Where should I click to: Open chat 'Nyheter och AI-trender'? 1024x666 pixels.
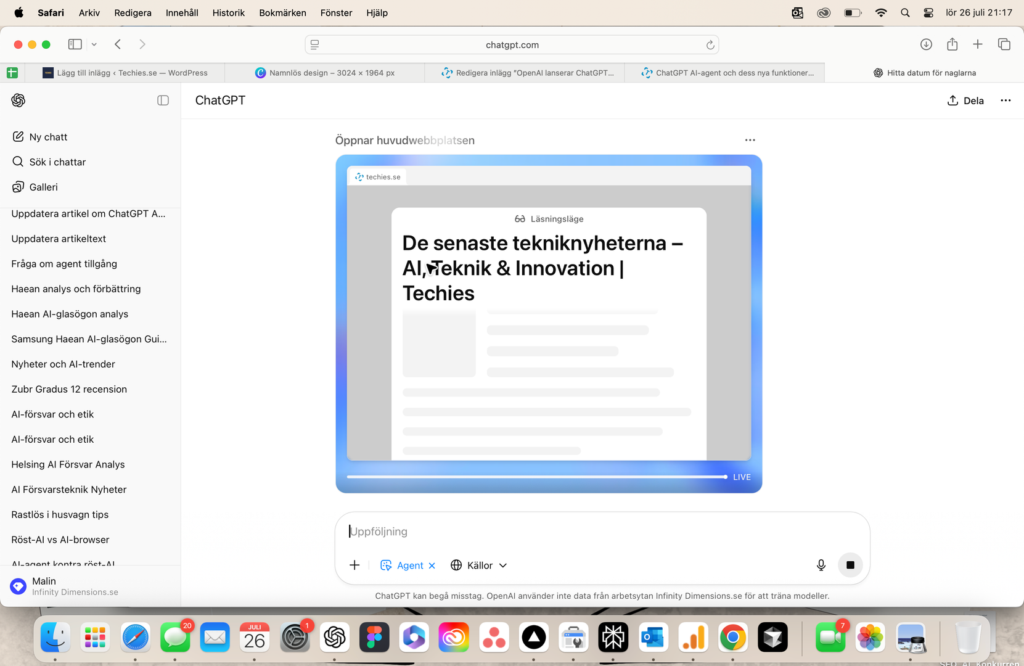tap(63, 364)
